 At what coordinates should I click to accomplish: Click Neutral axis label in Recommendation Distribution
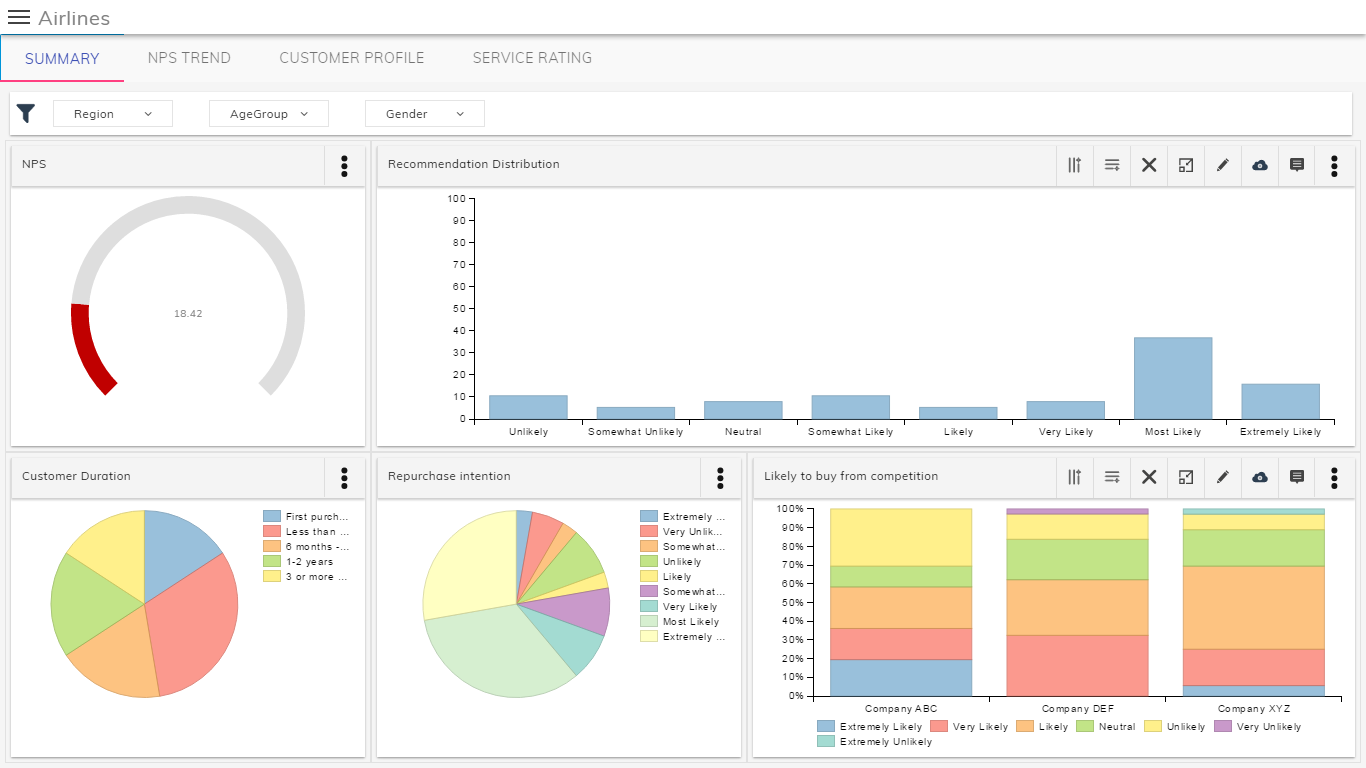743,432
